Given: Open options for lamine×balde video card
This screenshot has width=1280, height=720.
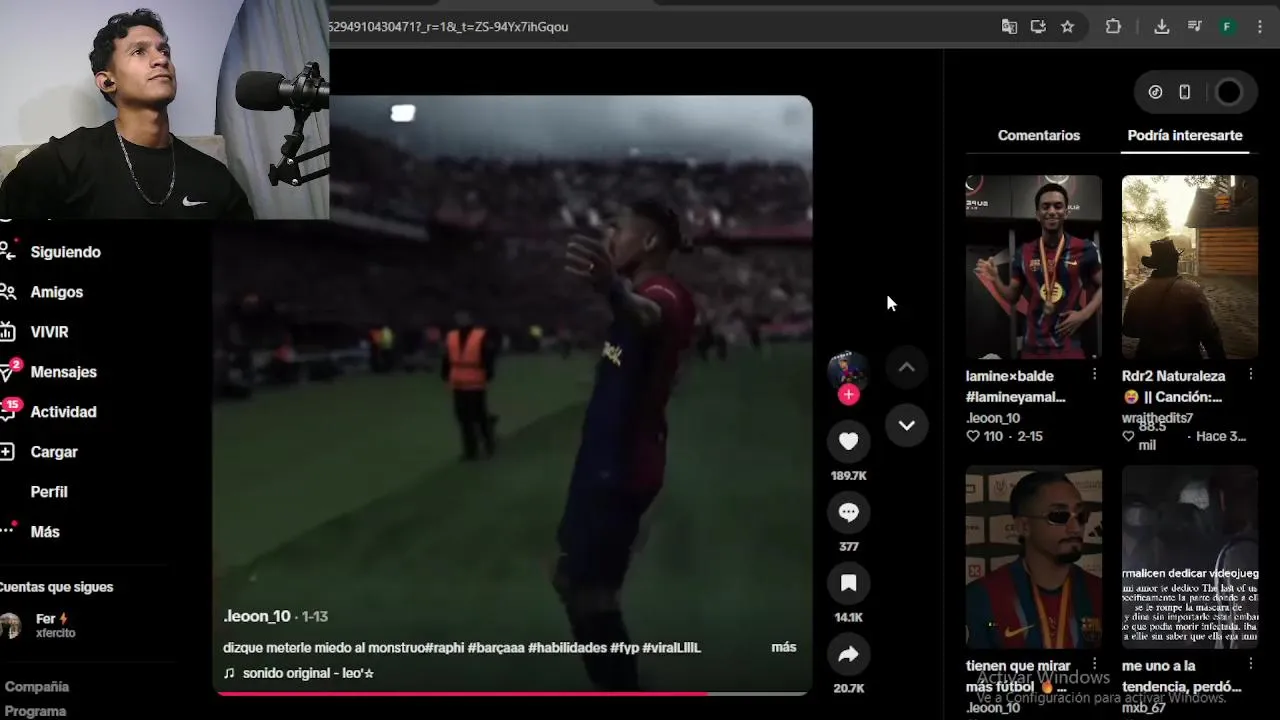Looking at the screenshot, I should click(x=1094, y=374).
